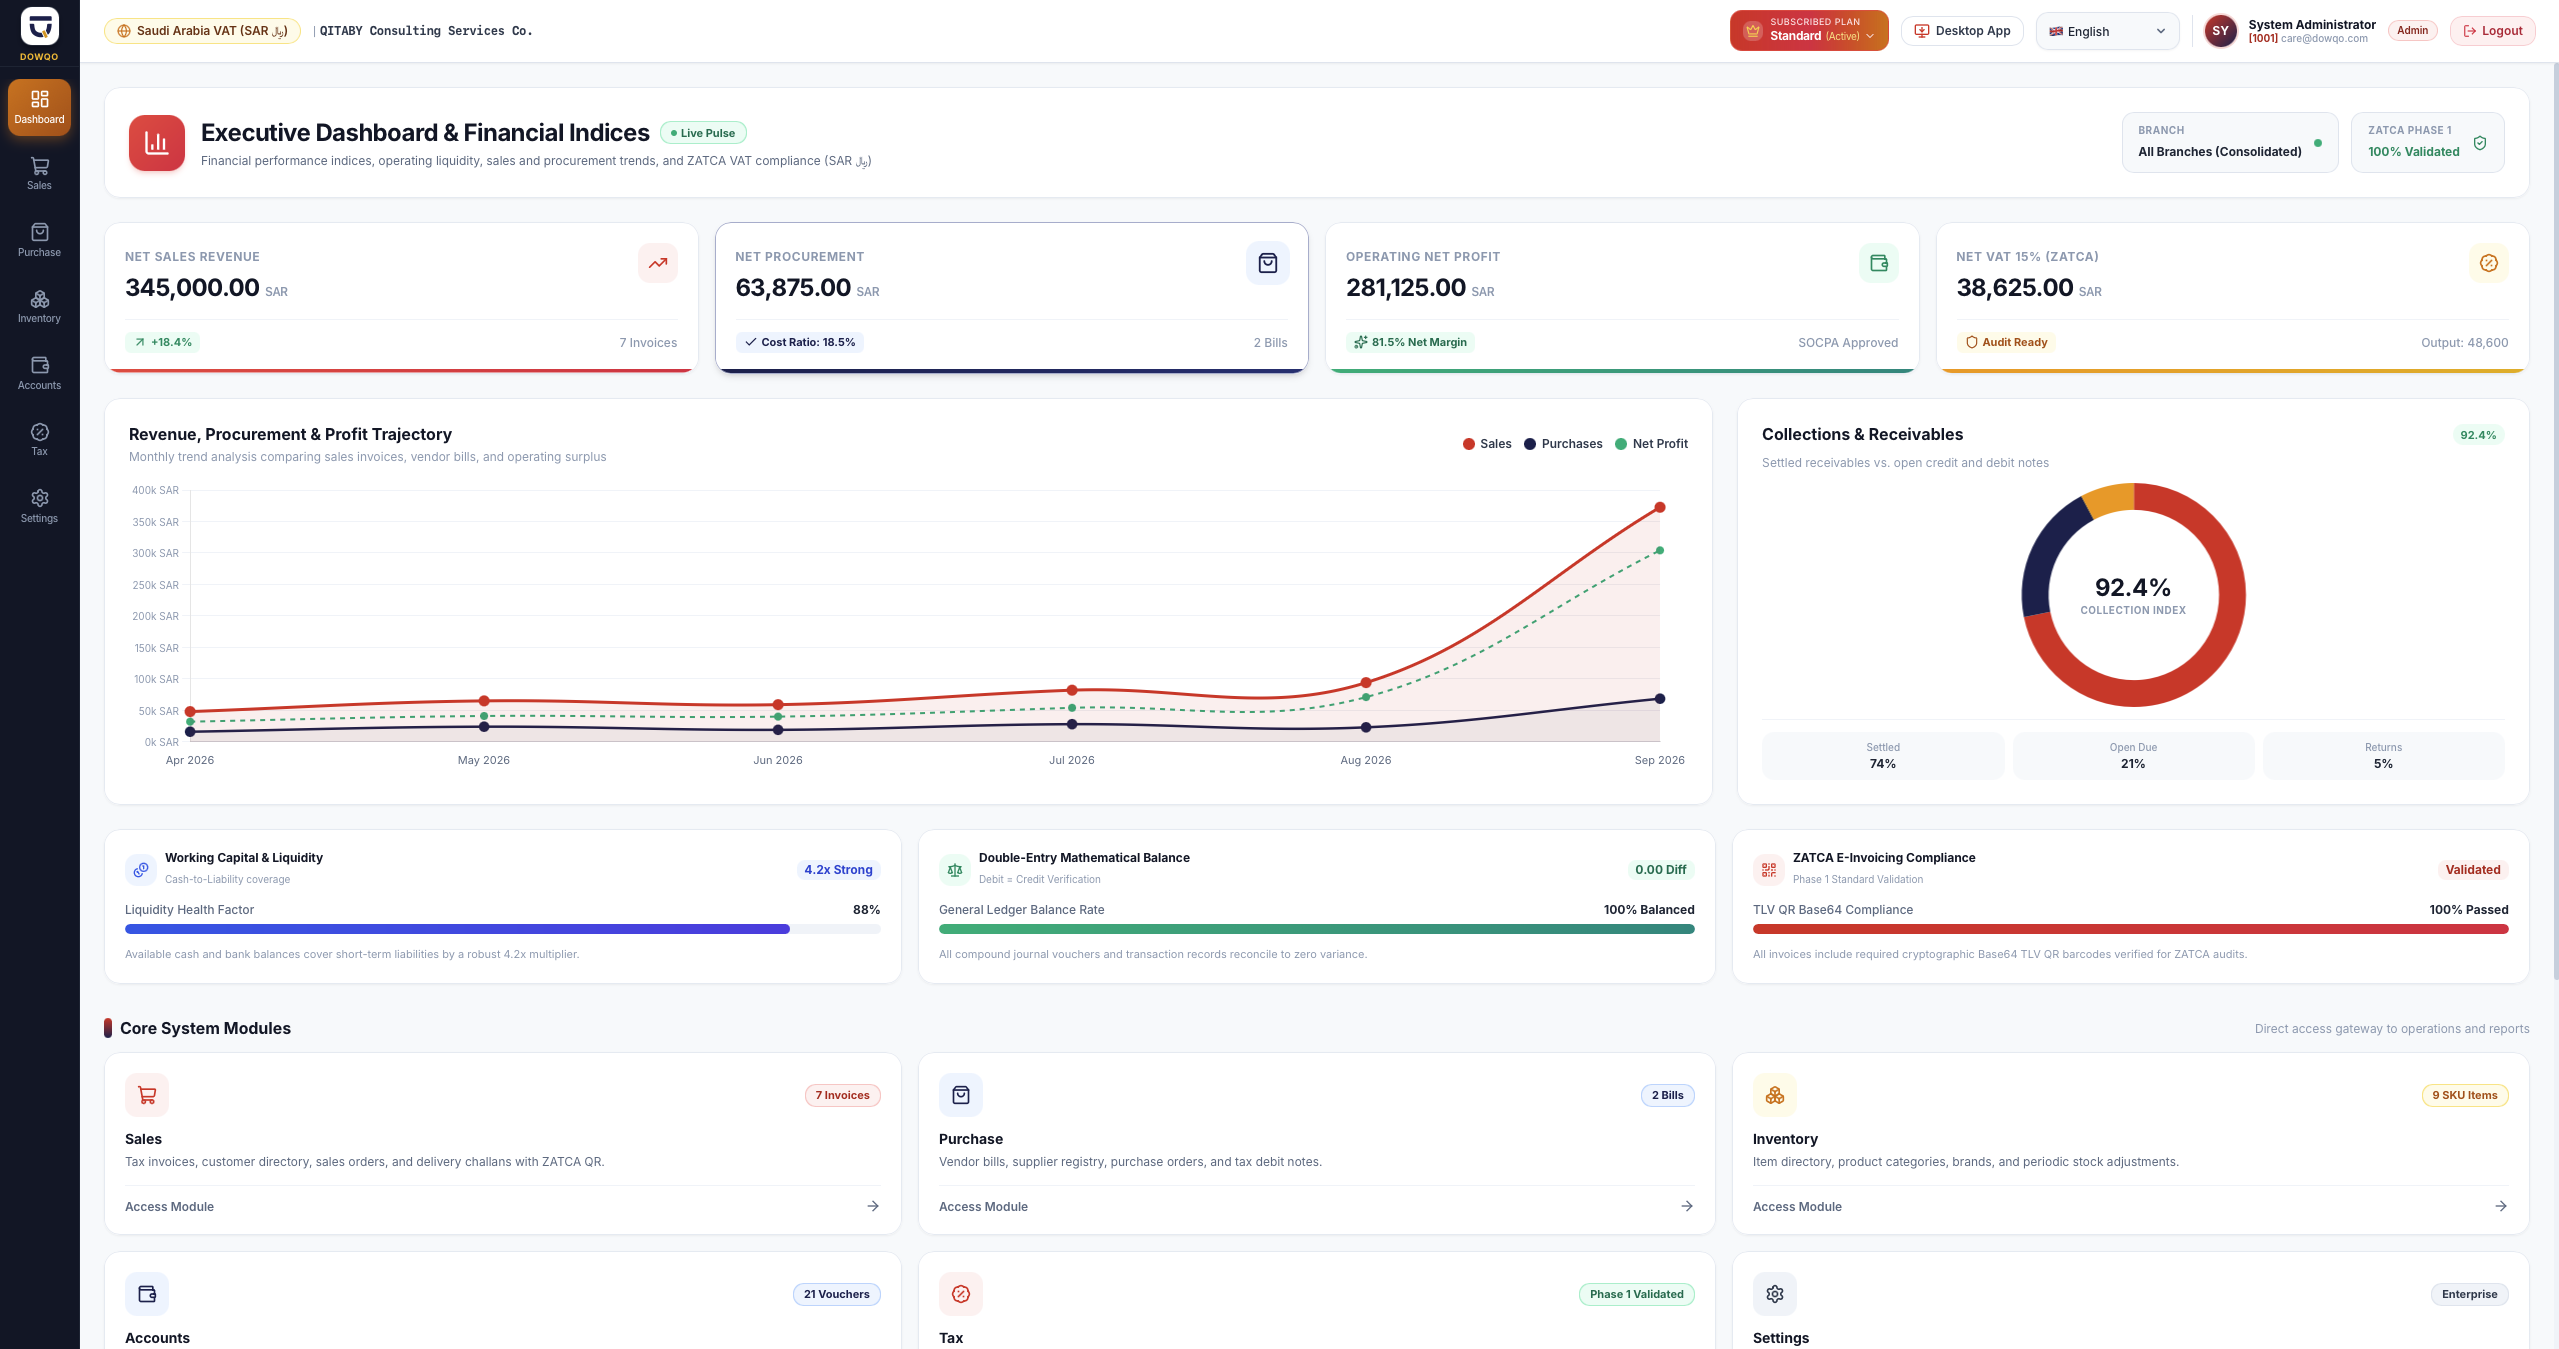Open the Branch All Branches selector
The width and height of the screenshot is (2559, 1349).
click(2229, 142)
